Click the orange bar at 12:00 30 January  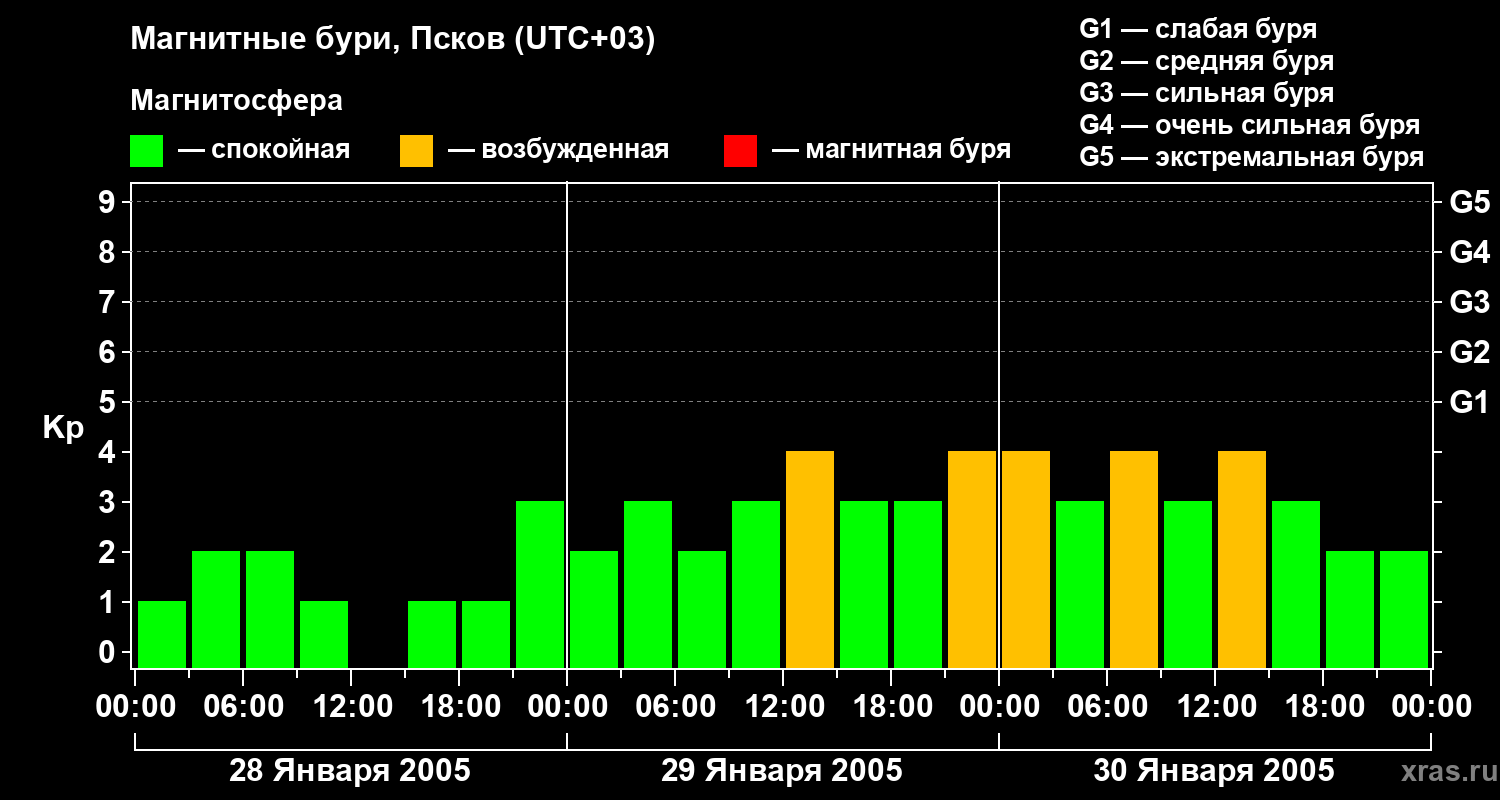[1242, 559]
